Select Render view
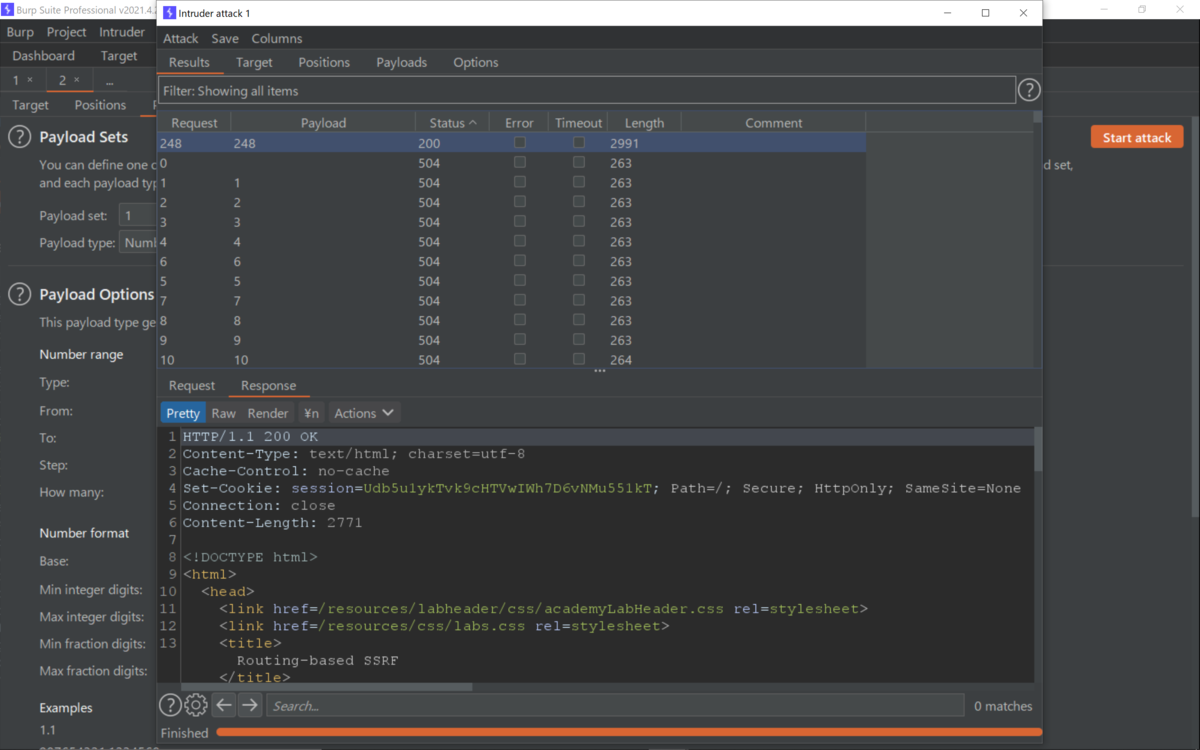This screenshot has height=750, width=1200. (x=268, y=413)
